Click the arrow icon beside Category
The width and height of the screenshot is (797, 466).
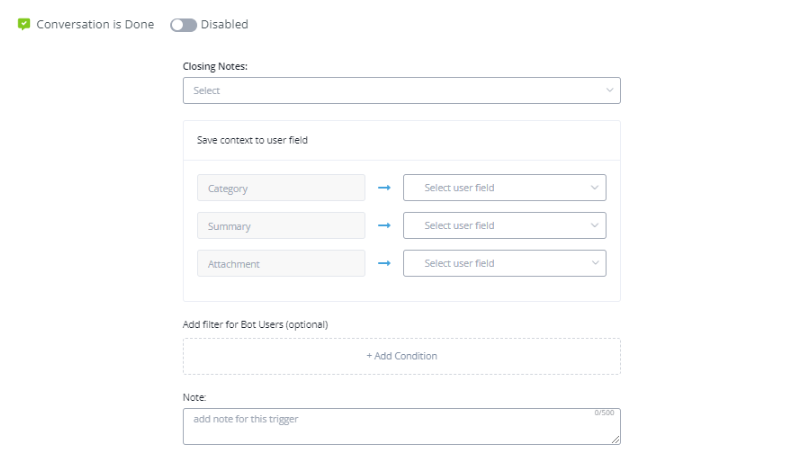384,188
